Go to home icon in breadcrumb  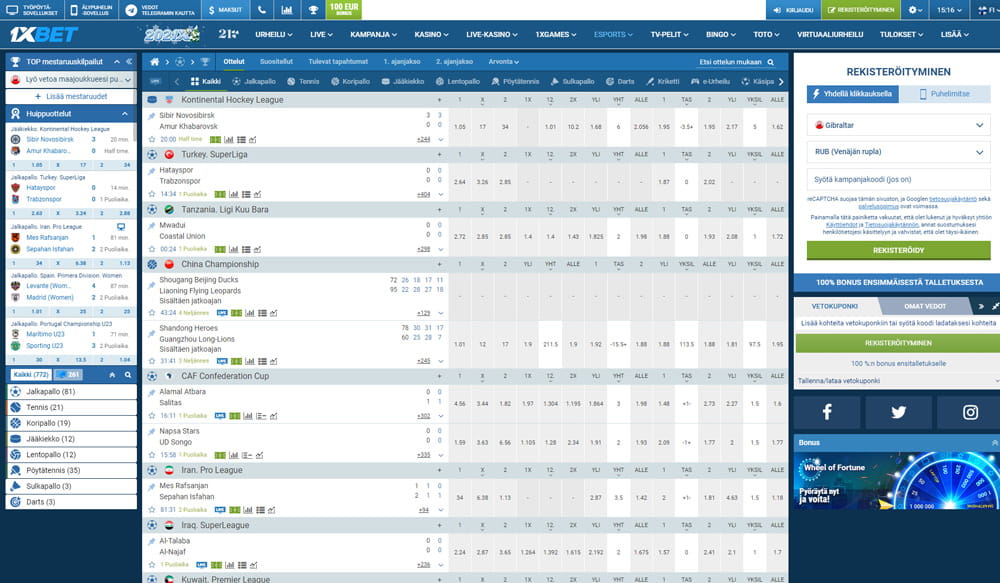tap(154, 62)
